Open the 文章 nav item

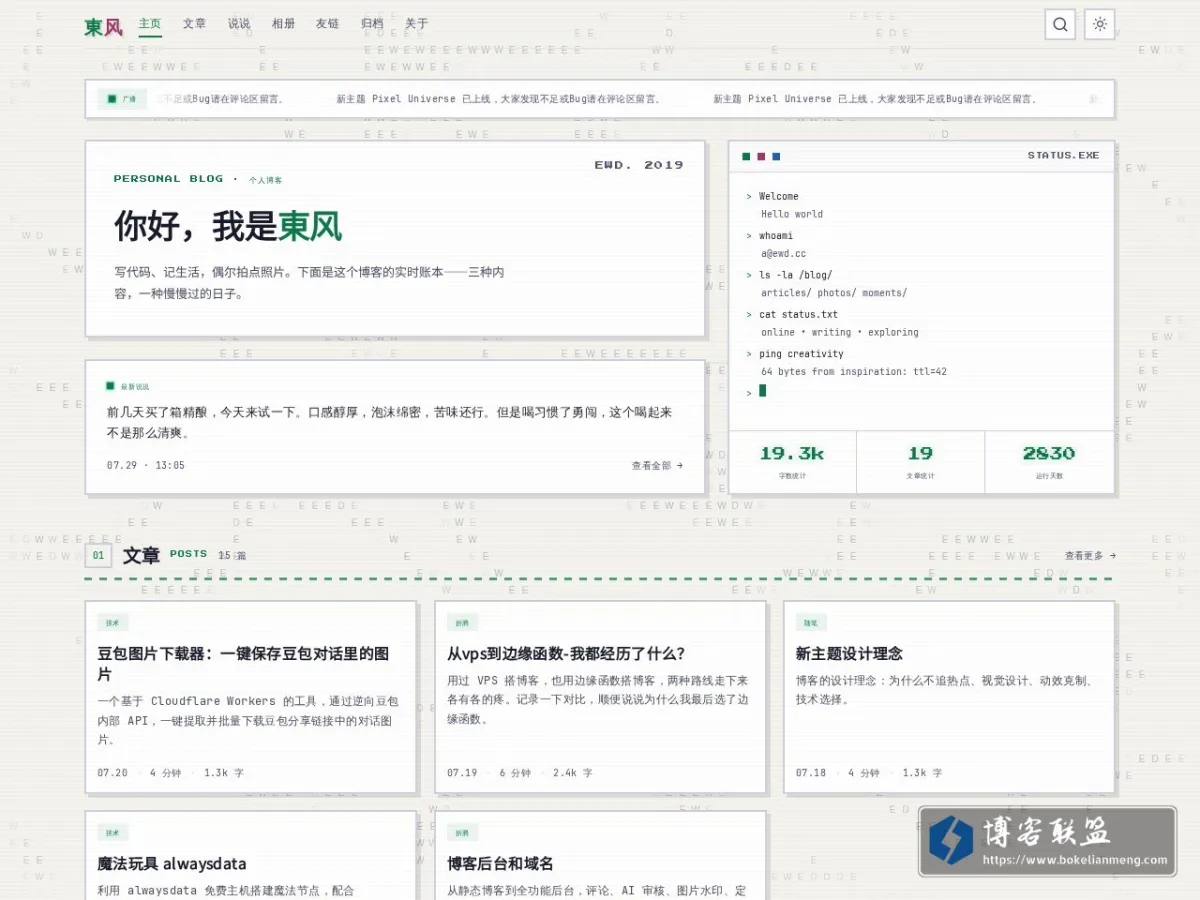click(x=194, y=24)
